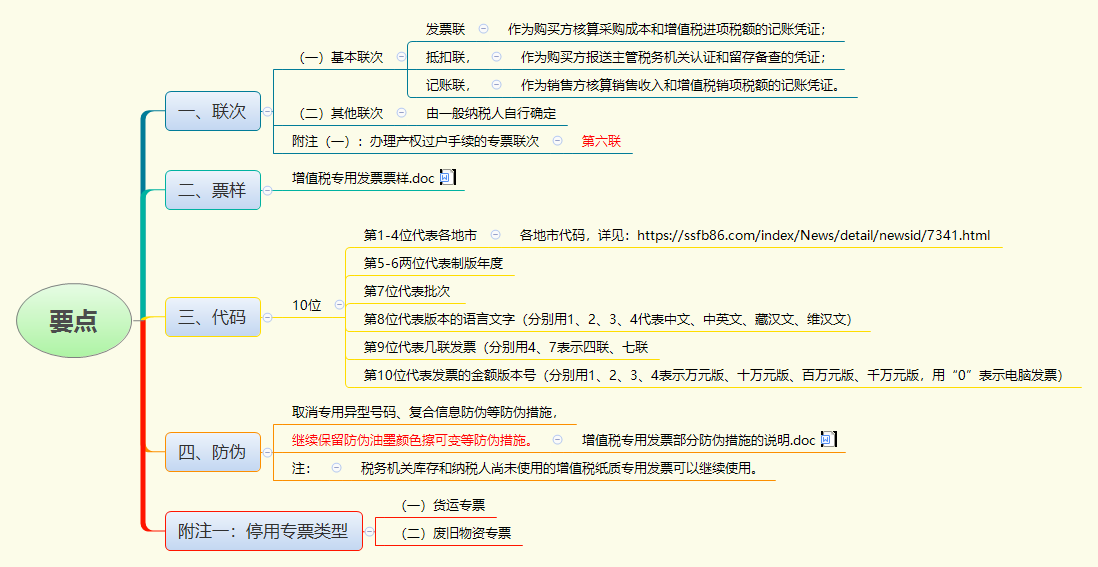The image size is (1098, 567).
Task: Select the 第1-4位代表各地市 node
Action: 420,235
